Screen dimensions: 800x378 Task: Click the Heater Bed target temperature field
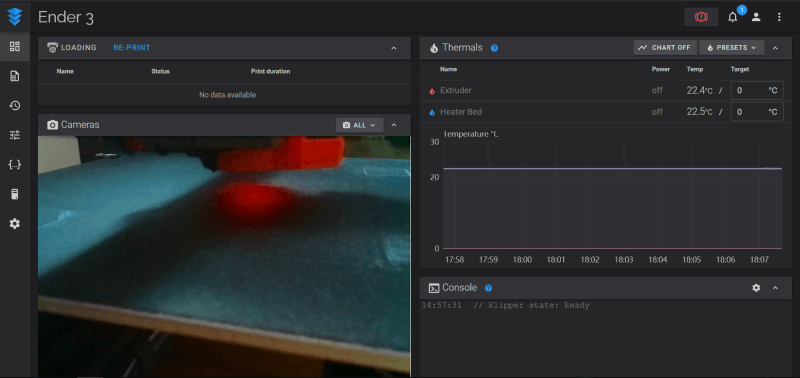coord(757,112)
